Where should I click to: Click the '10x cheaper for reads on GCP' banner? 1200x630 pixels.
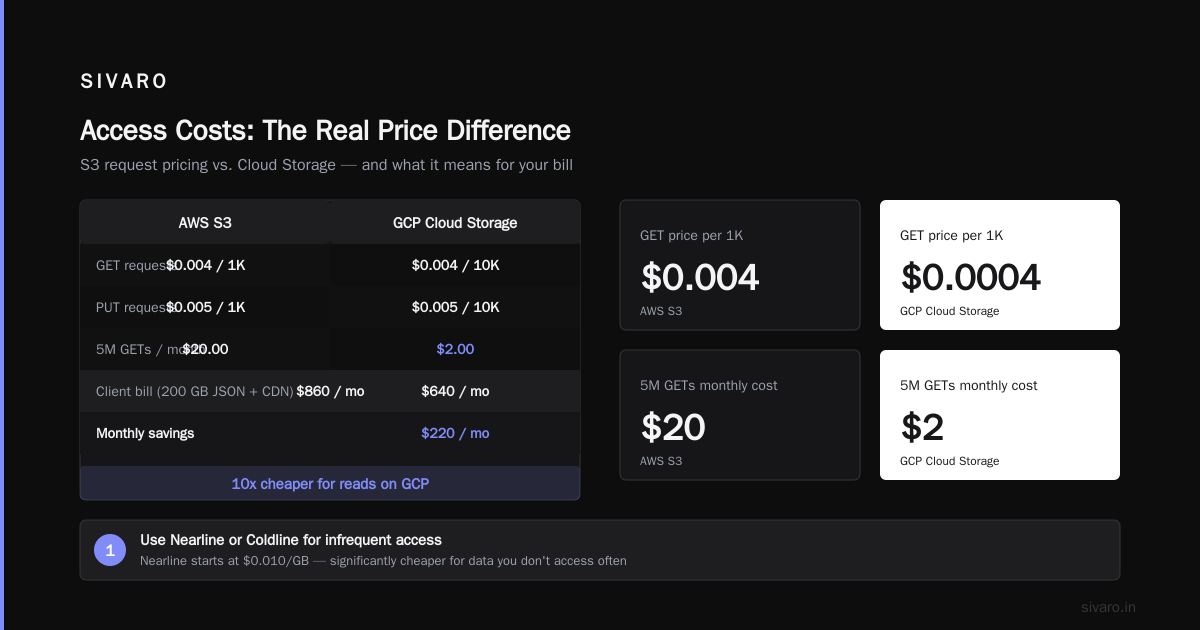[330, 483]
